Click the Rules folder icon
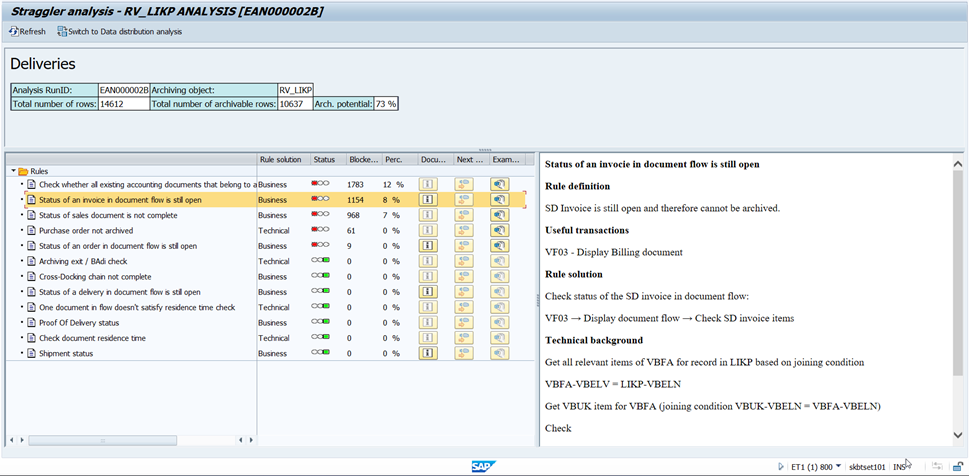969x476 pixels. click(x=23, y=171)
